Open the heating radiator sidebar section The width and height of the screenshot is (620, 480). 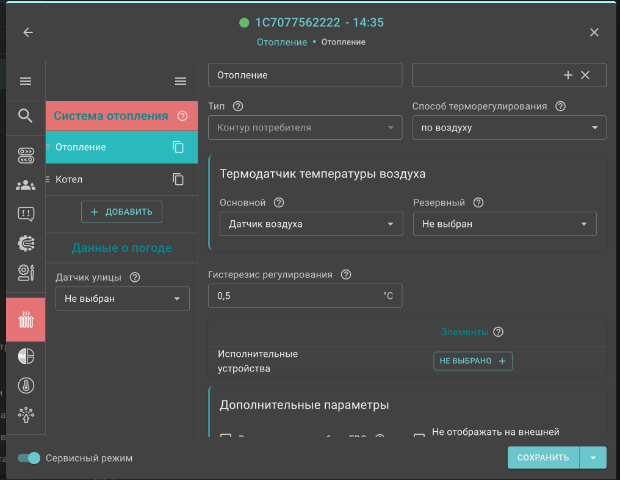tap(26, 321)
